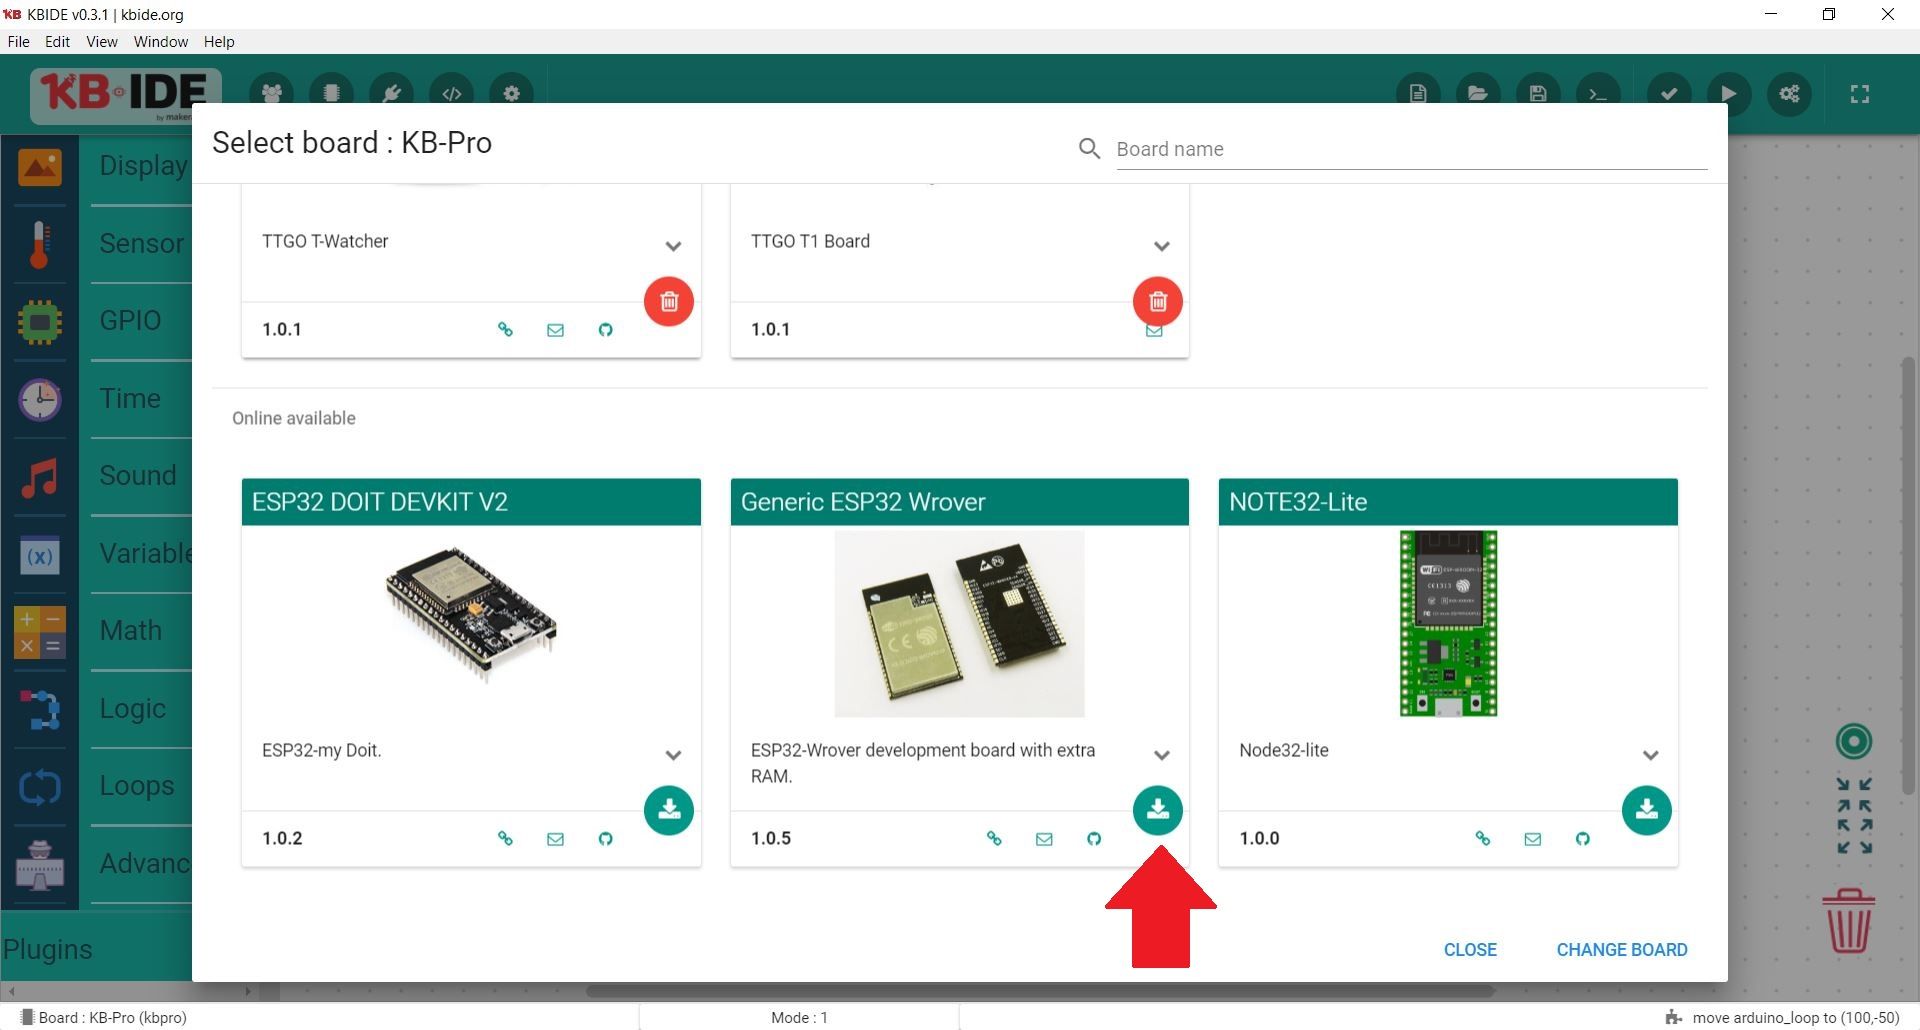The width and height of the screenshot is (1920, 1030).
Task: Open the Window menu
Action: coord(160,41)
